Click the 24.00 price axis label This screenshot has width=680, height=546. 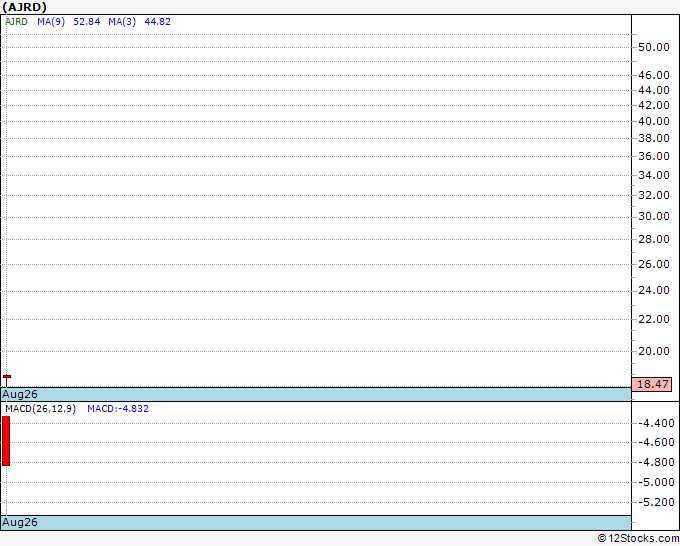[x=654, y=290]
